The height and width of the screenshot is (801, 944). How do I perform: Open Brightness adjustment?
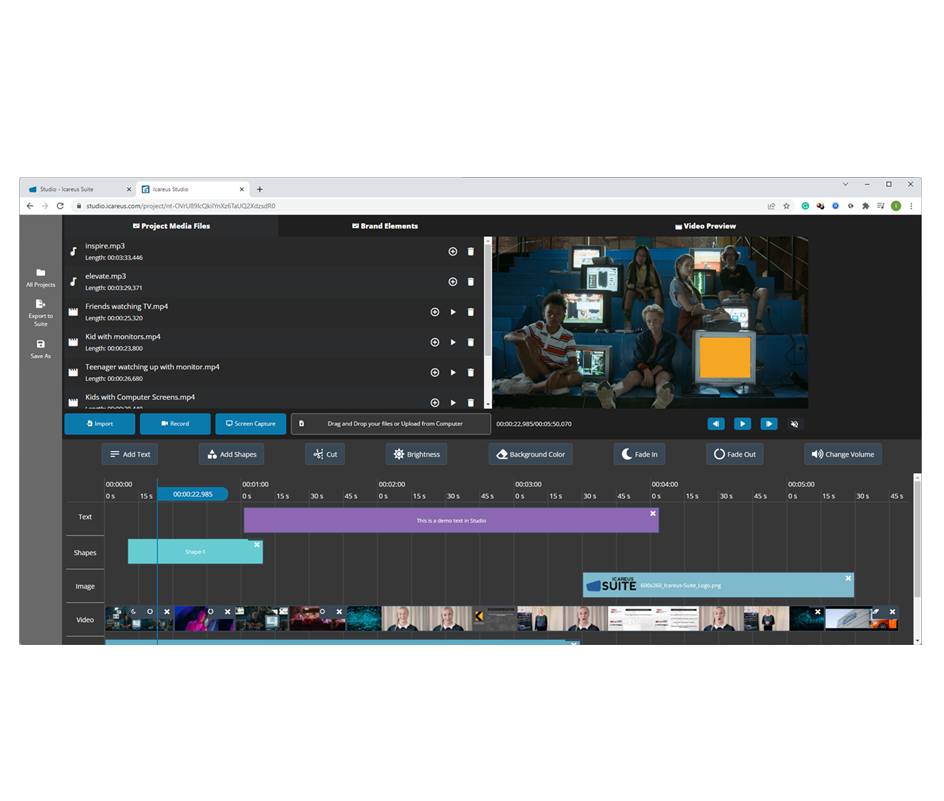coord(417,454)
